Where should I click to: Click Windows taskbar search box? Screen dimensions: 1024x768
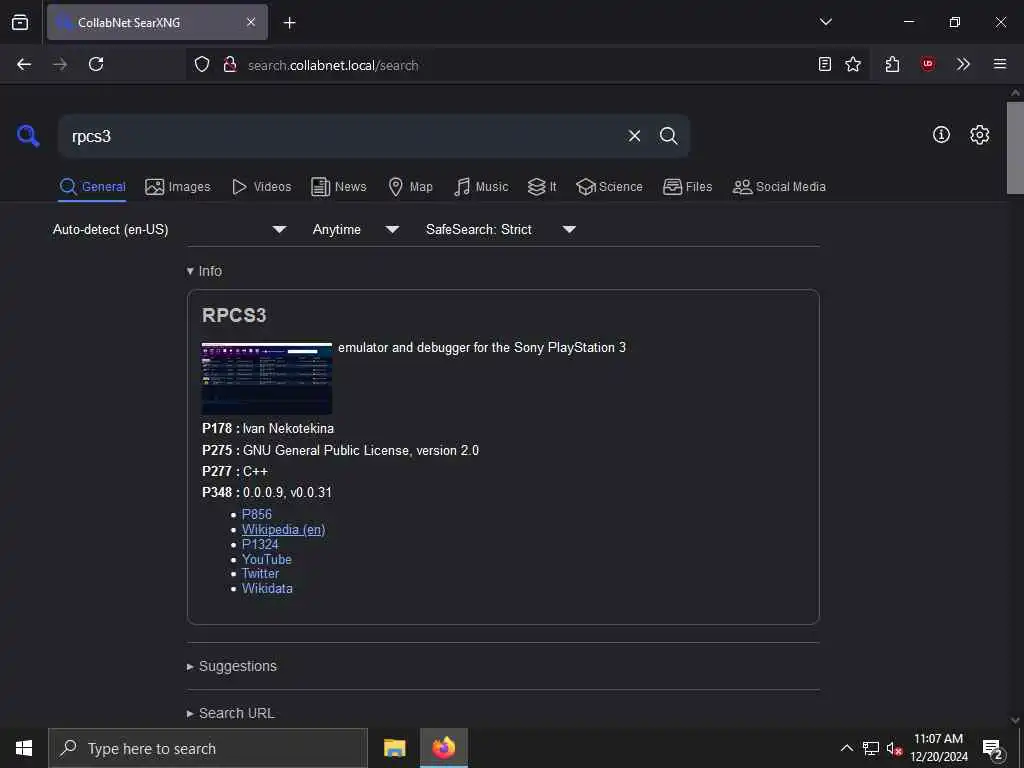[x=208, y=748]
